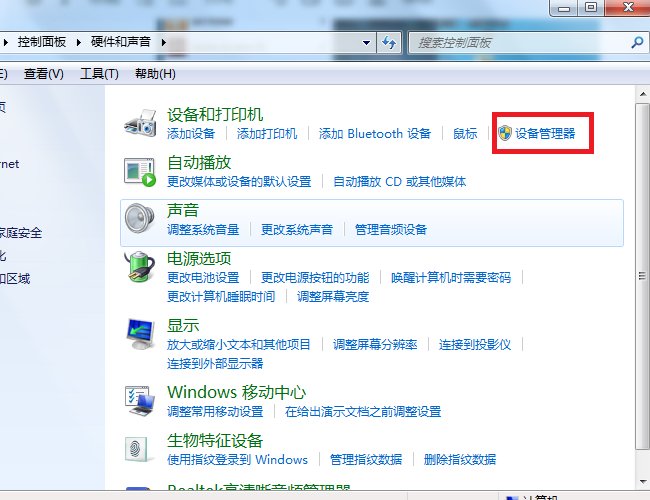This screenshot has width=650, height=500.
Task: Click the Display monitor icon
Action: tap(140, 334)
